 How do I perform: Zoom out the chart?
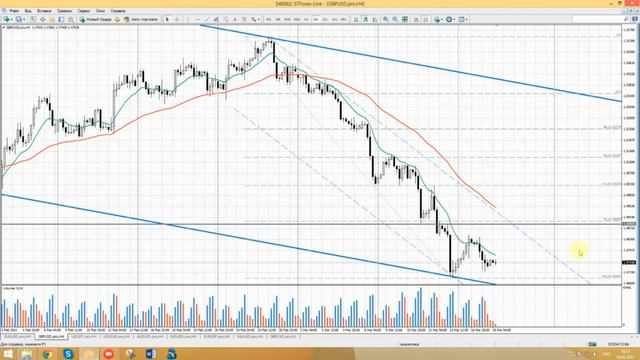point(395,19)
